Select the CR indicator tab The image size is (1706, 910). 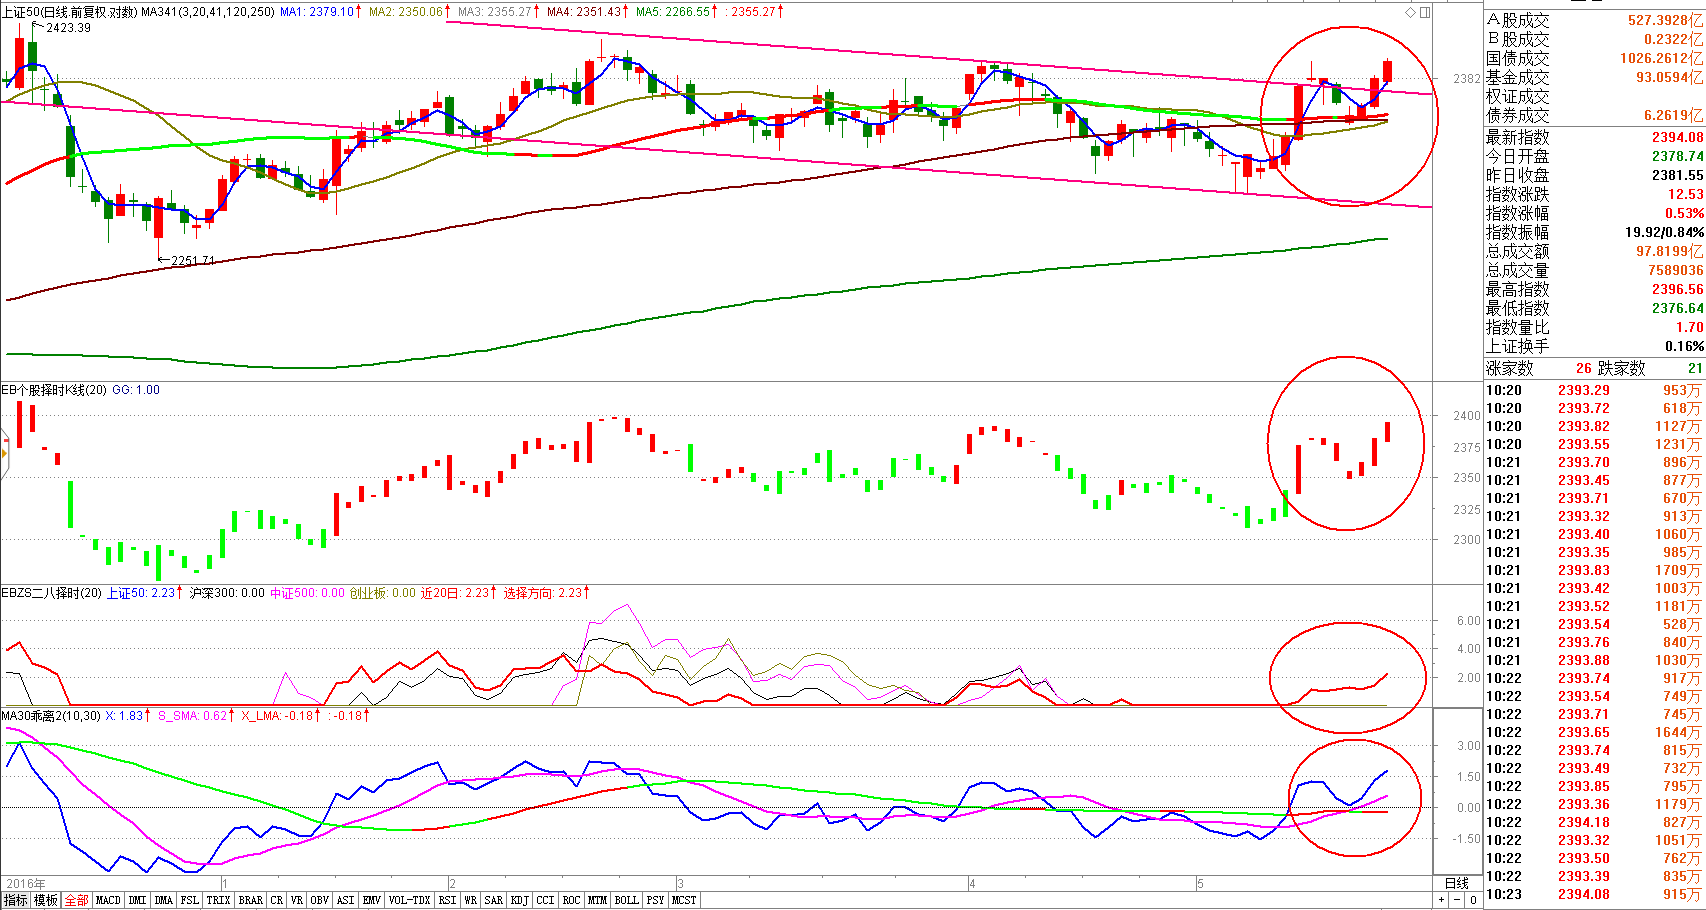pyautogui.click(x=277, y=900)
